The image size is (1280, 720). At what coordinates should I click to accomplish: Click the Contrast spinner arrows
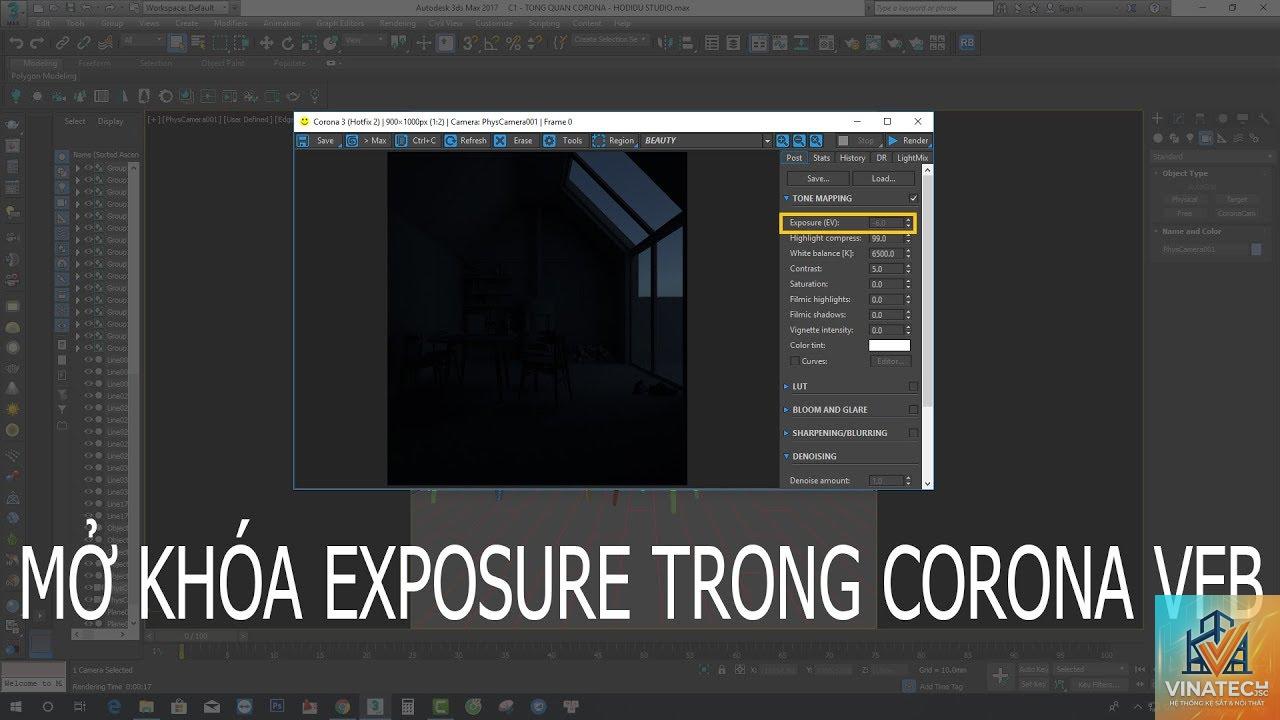point(908,269)
